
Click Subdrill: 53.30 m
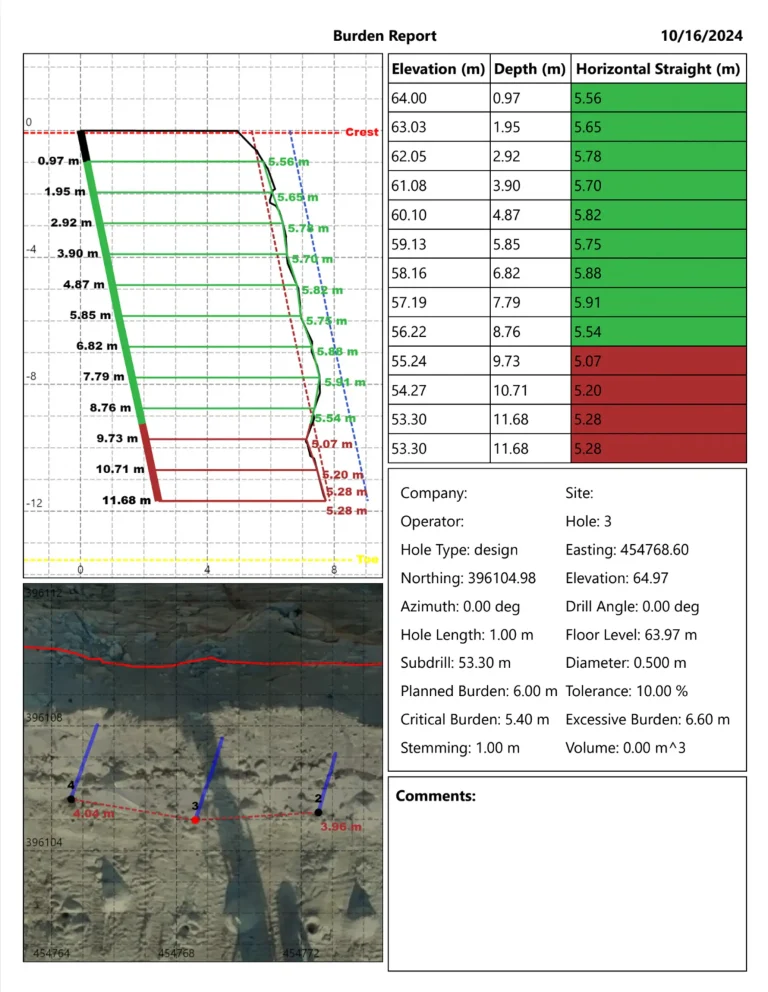(455, 663)
